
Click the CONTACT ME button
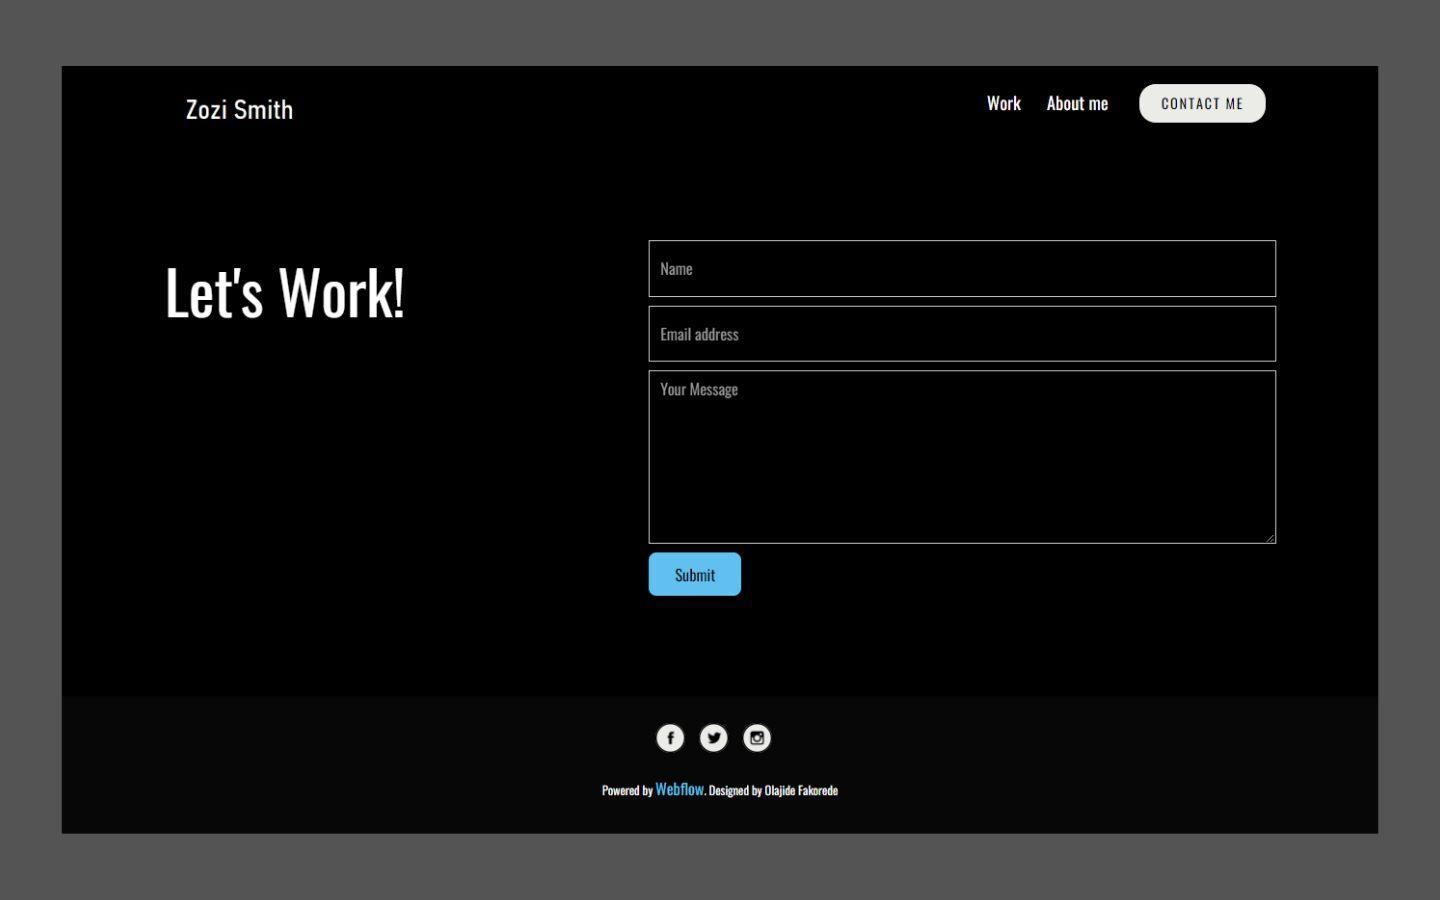[x=1201, y=103]
